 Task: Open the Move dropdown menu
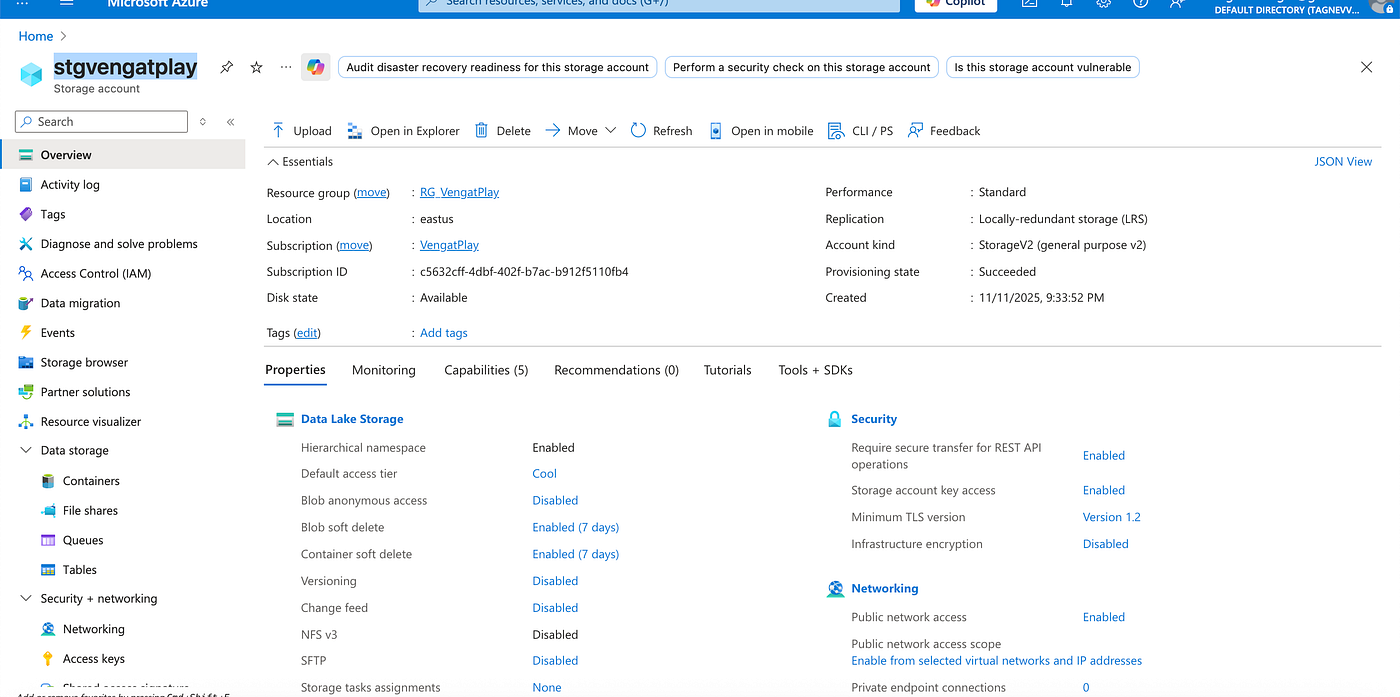point(580,130)
